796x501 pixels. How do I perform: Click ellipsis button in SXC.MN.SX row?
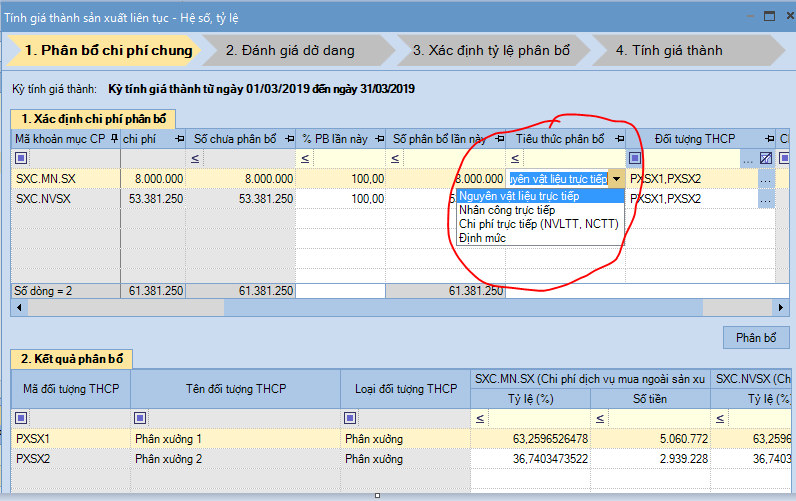click(x=766, y=179)
